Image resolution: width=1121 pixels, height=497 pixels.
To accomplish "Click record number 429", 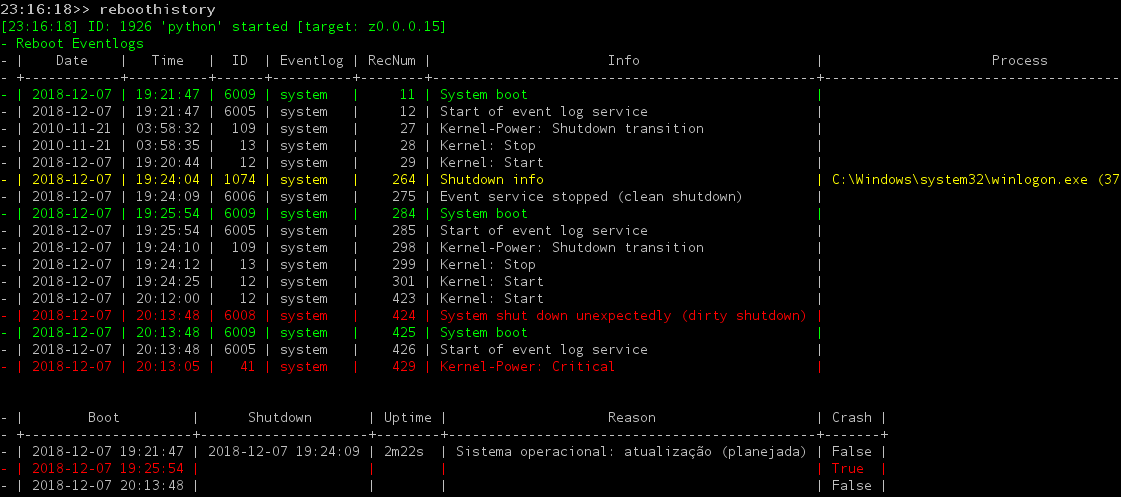I will tap(403, 366).
